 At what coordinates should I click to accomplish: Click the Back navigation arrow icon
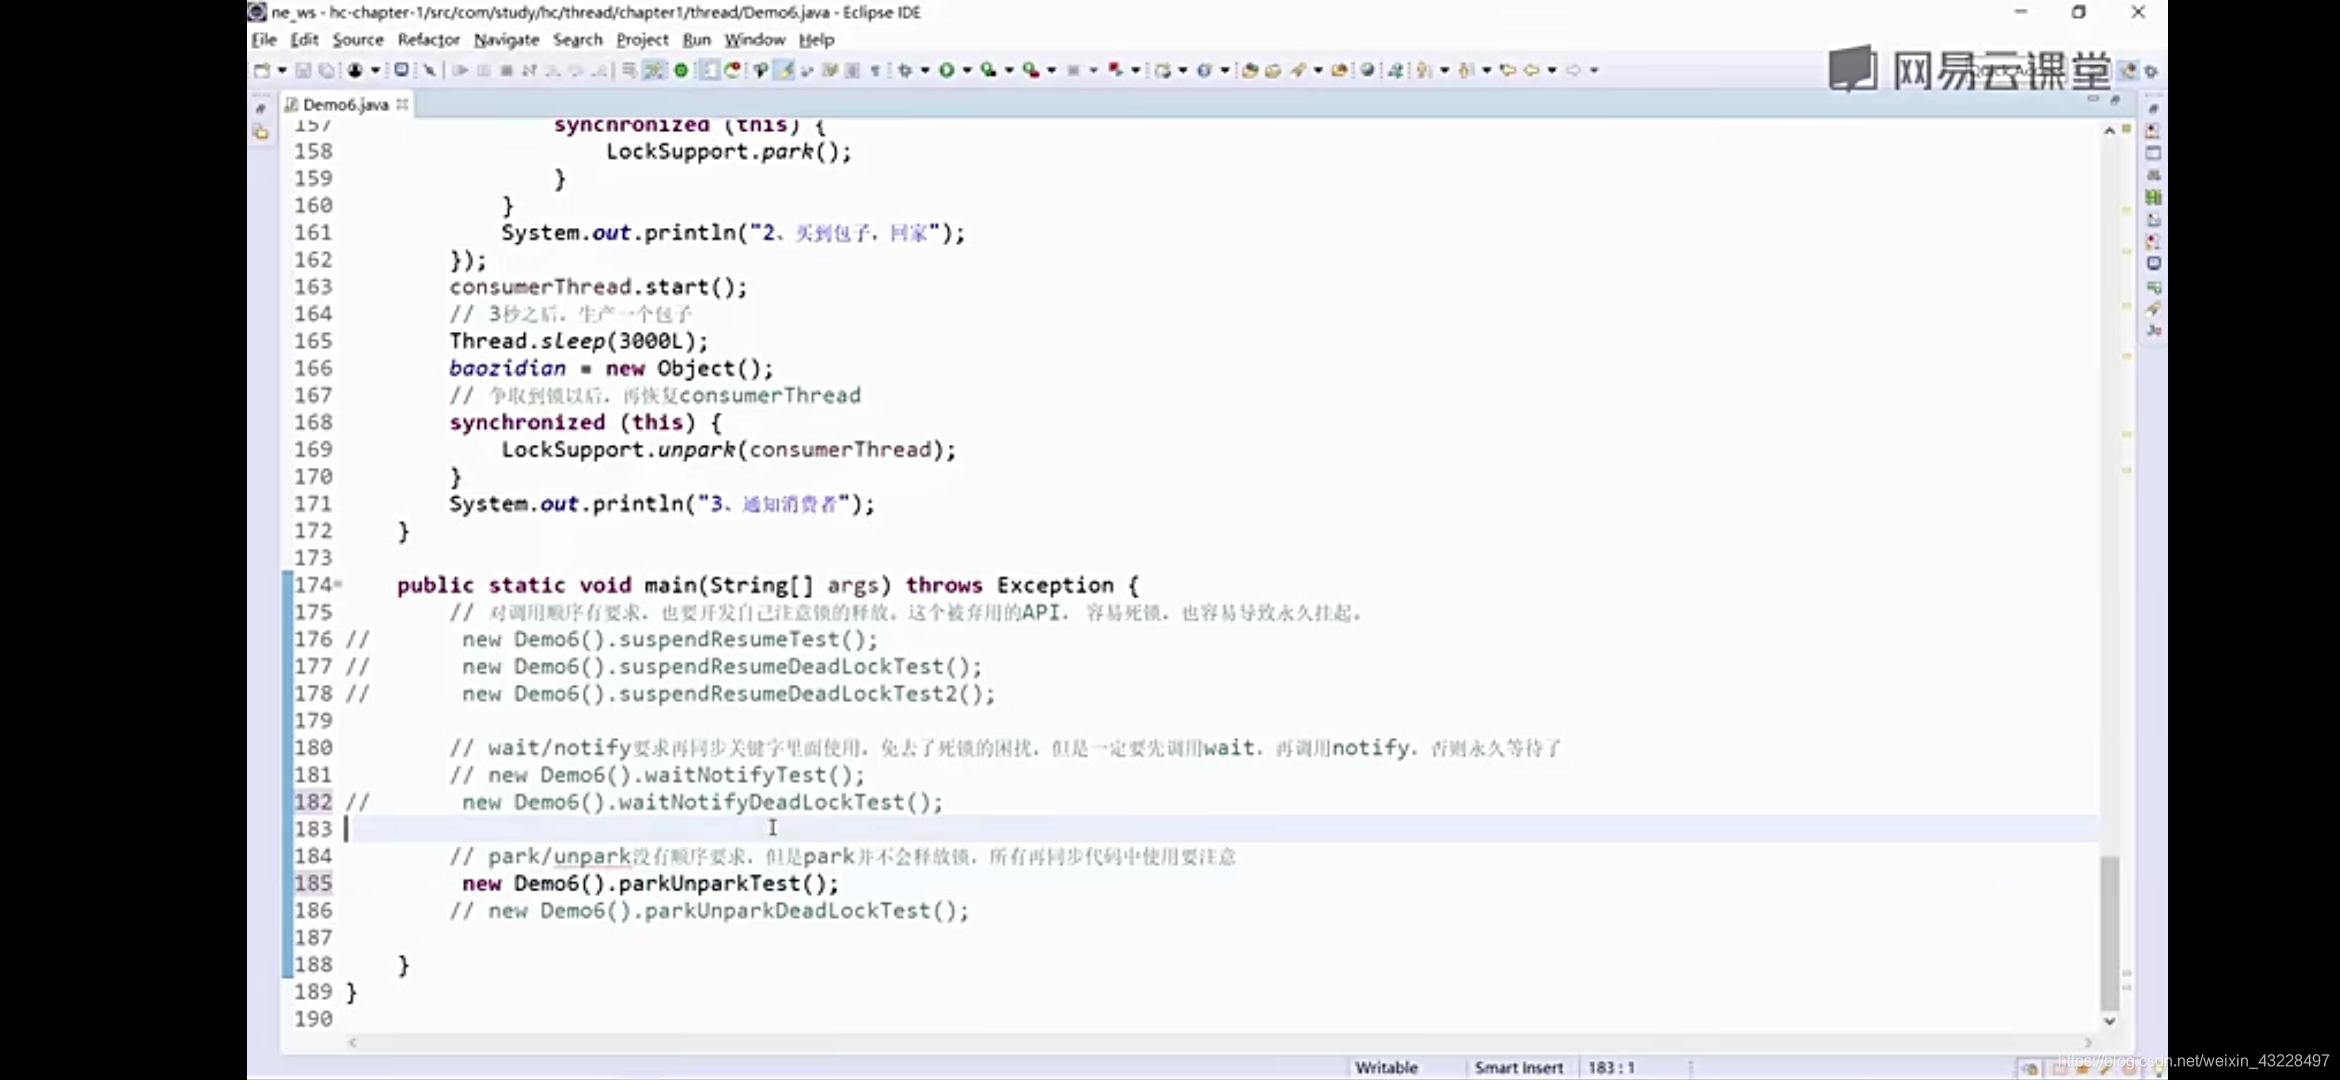1531,70
